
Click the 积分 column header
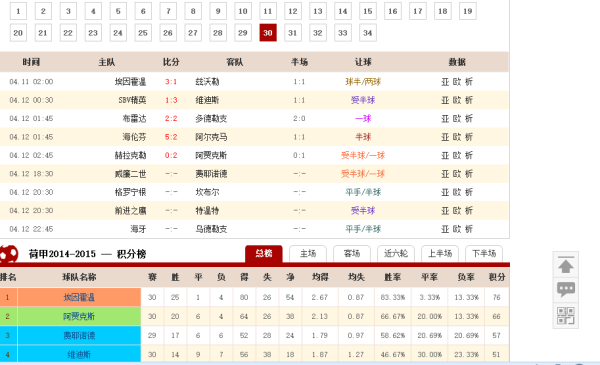click(x=497, y=277)
